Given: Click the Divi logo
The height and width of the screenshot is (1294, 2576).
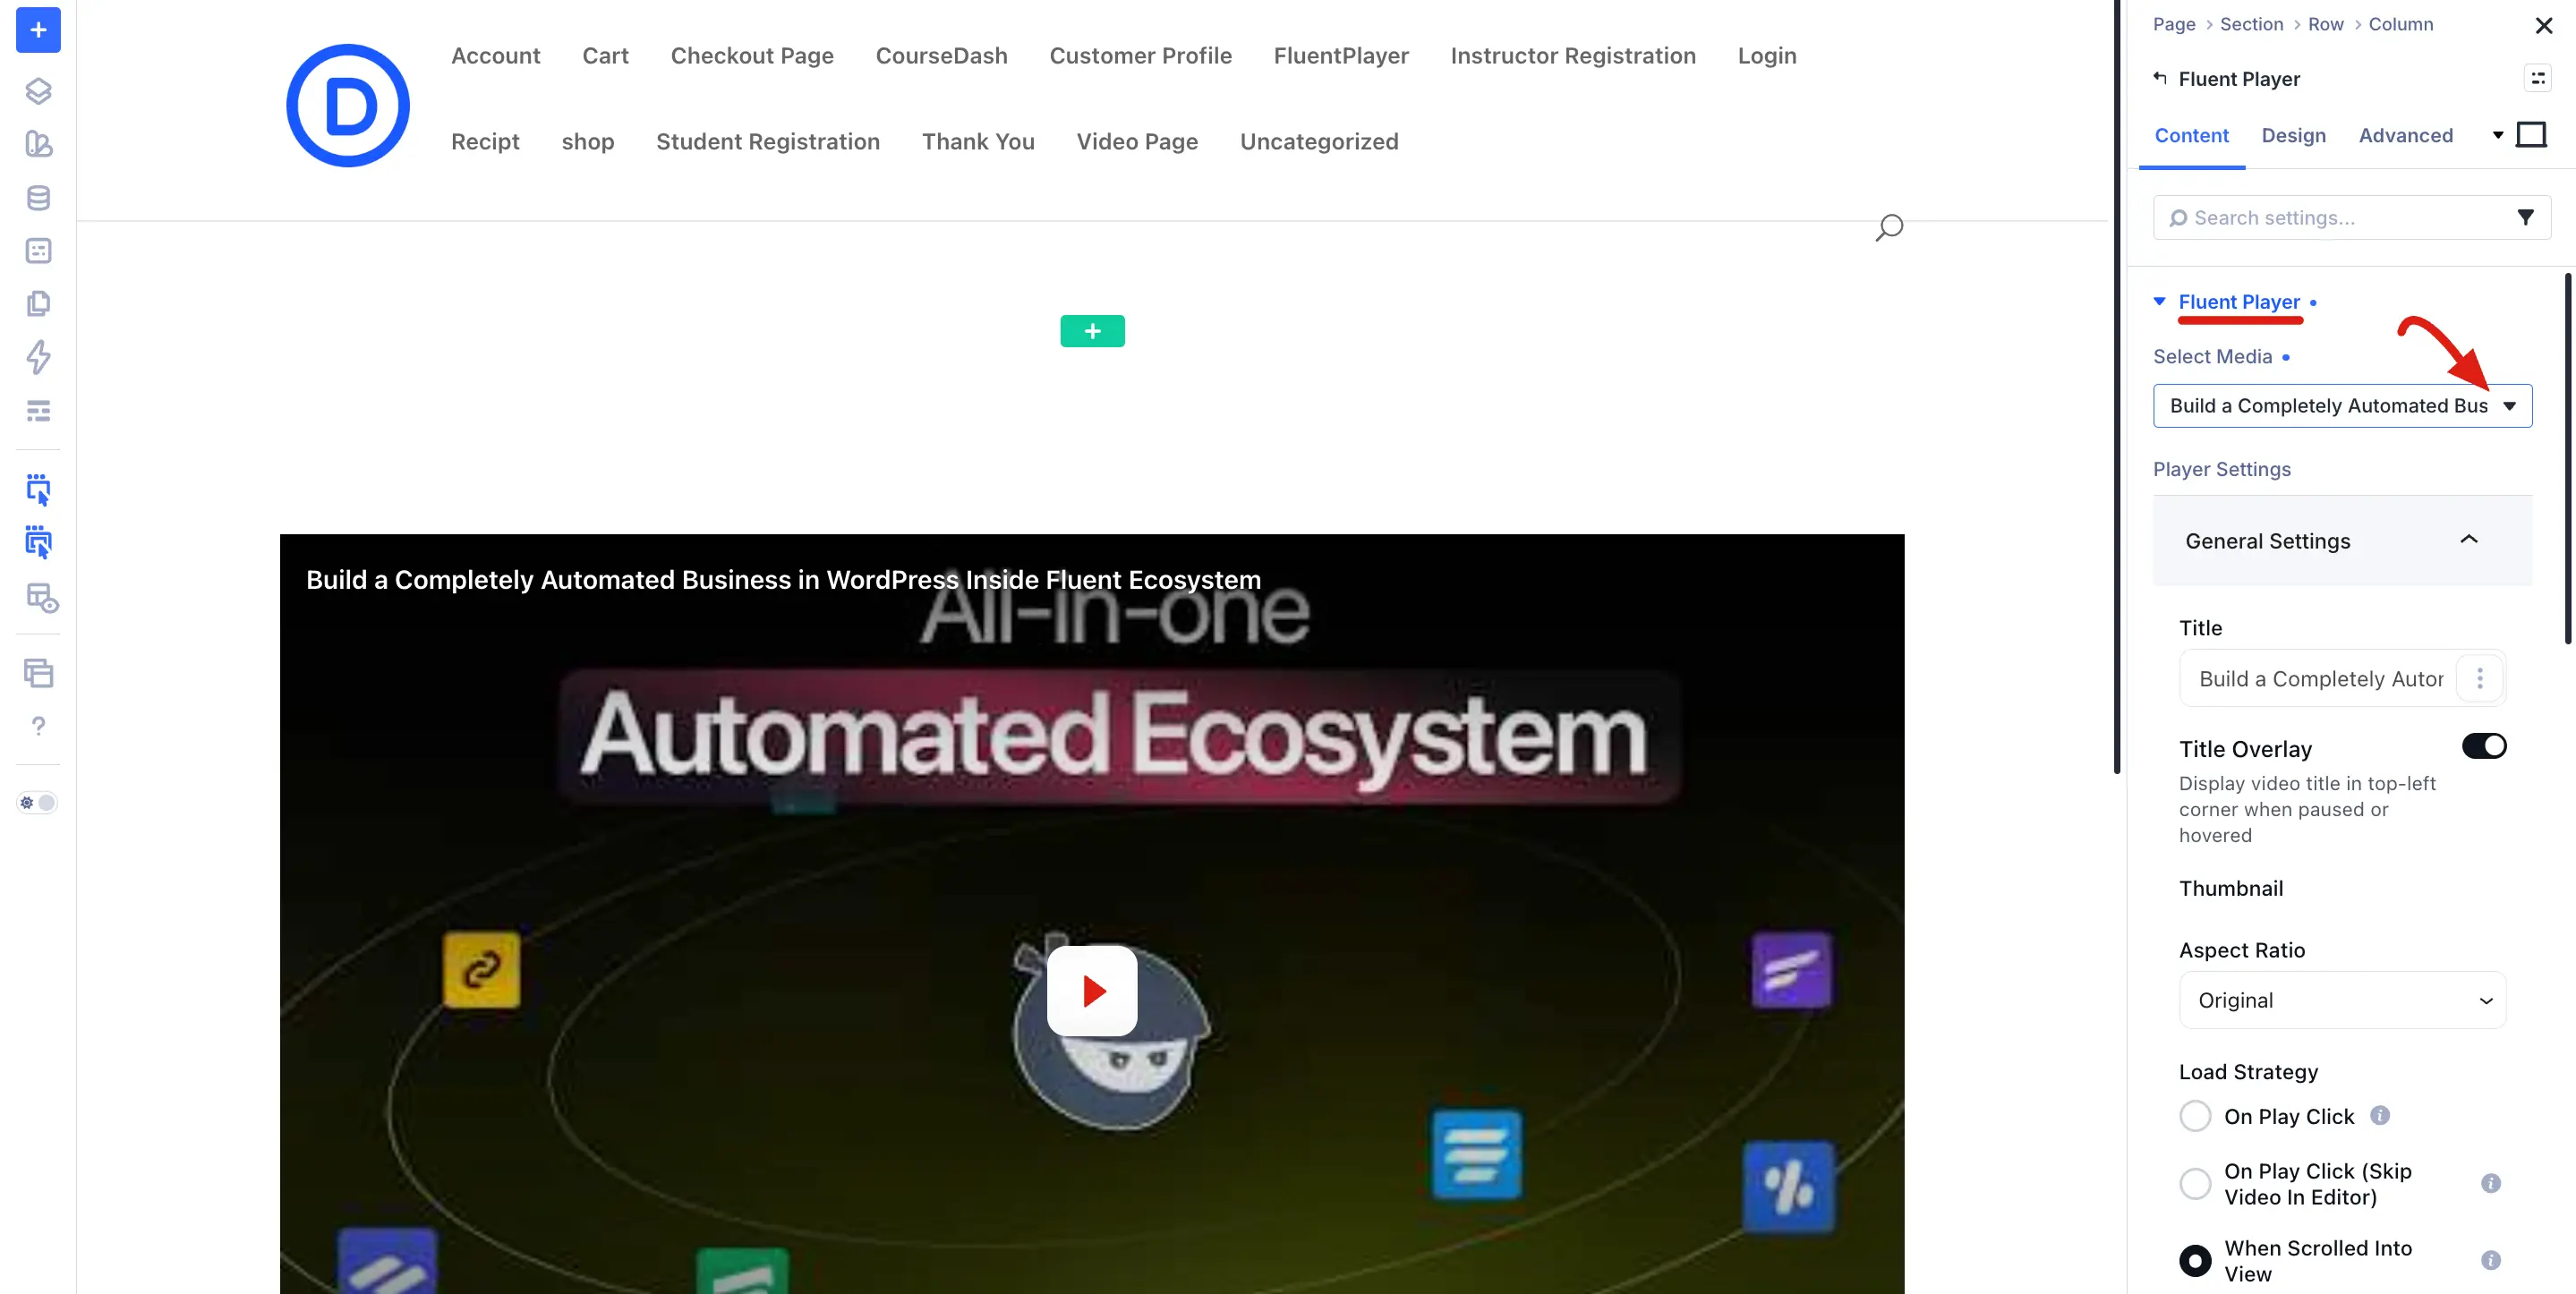Looking at the screenshot, I should 348,105.
